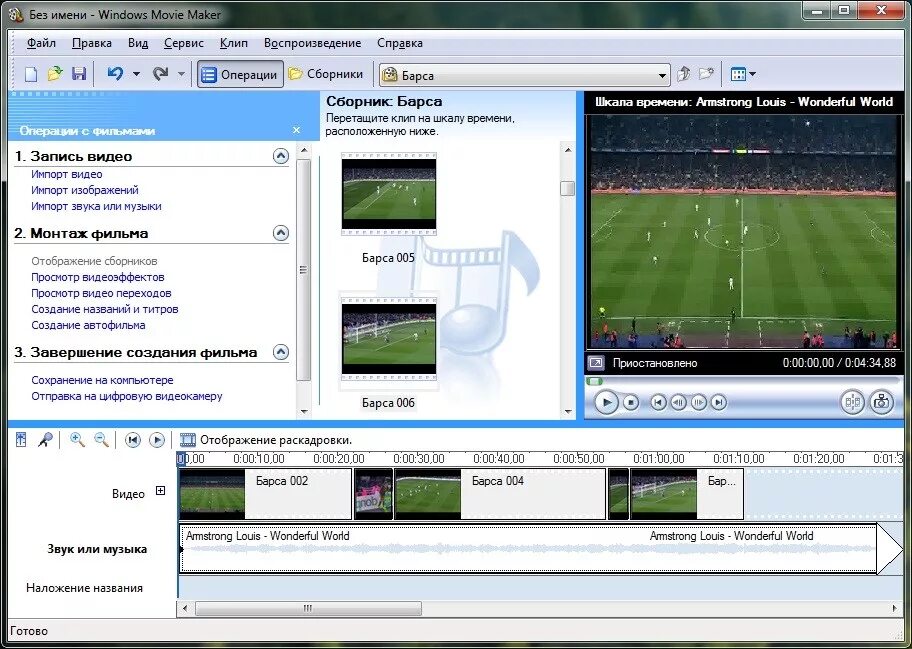Open the Клип menu

pyautogui.click(x=234, y=43)
